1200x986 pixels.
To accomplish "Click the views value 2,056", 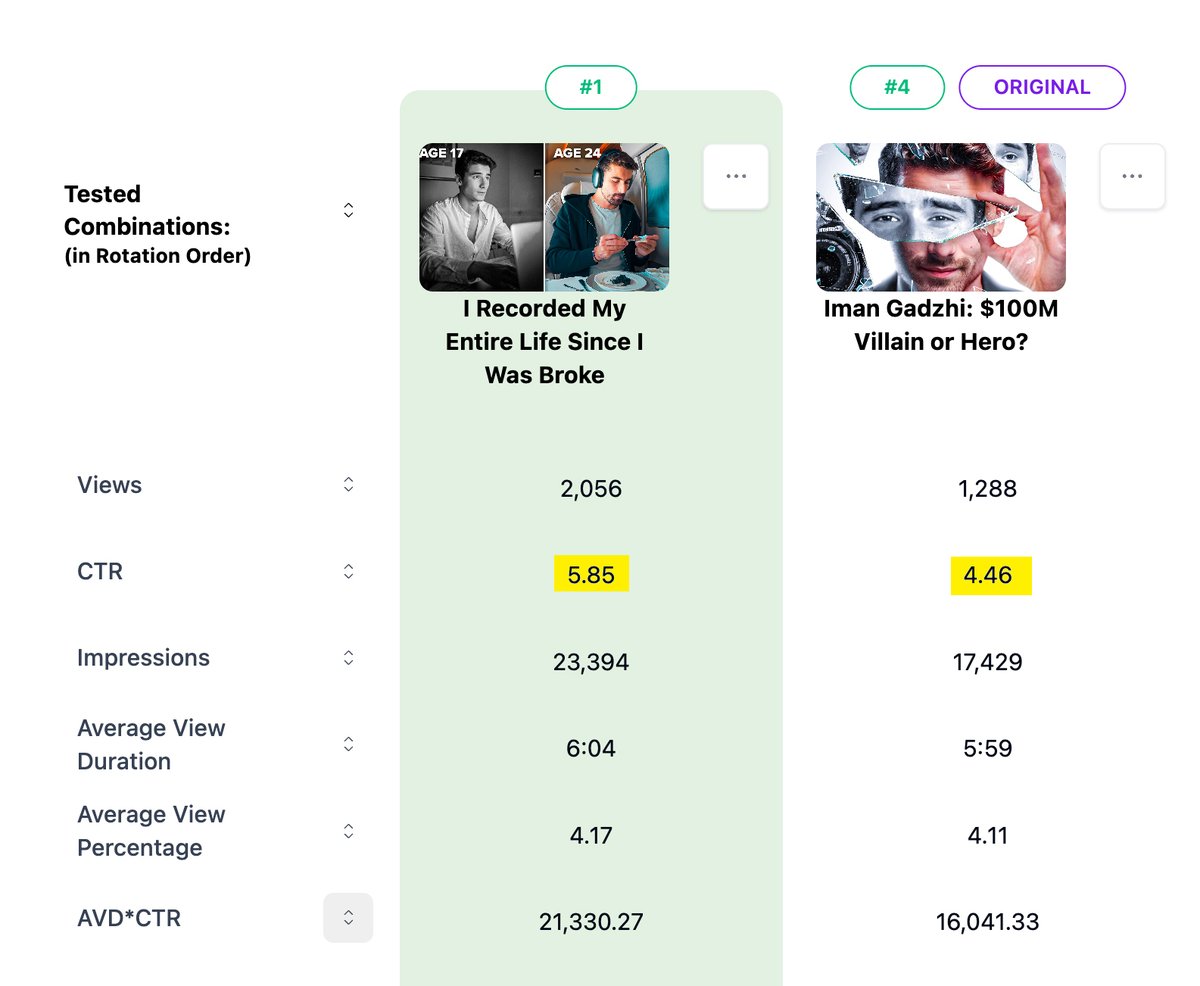I will pyautogui.click(x=591, y=489).
